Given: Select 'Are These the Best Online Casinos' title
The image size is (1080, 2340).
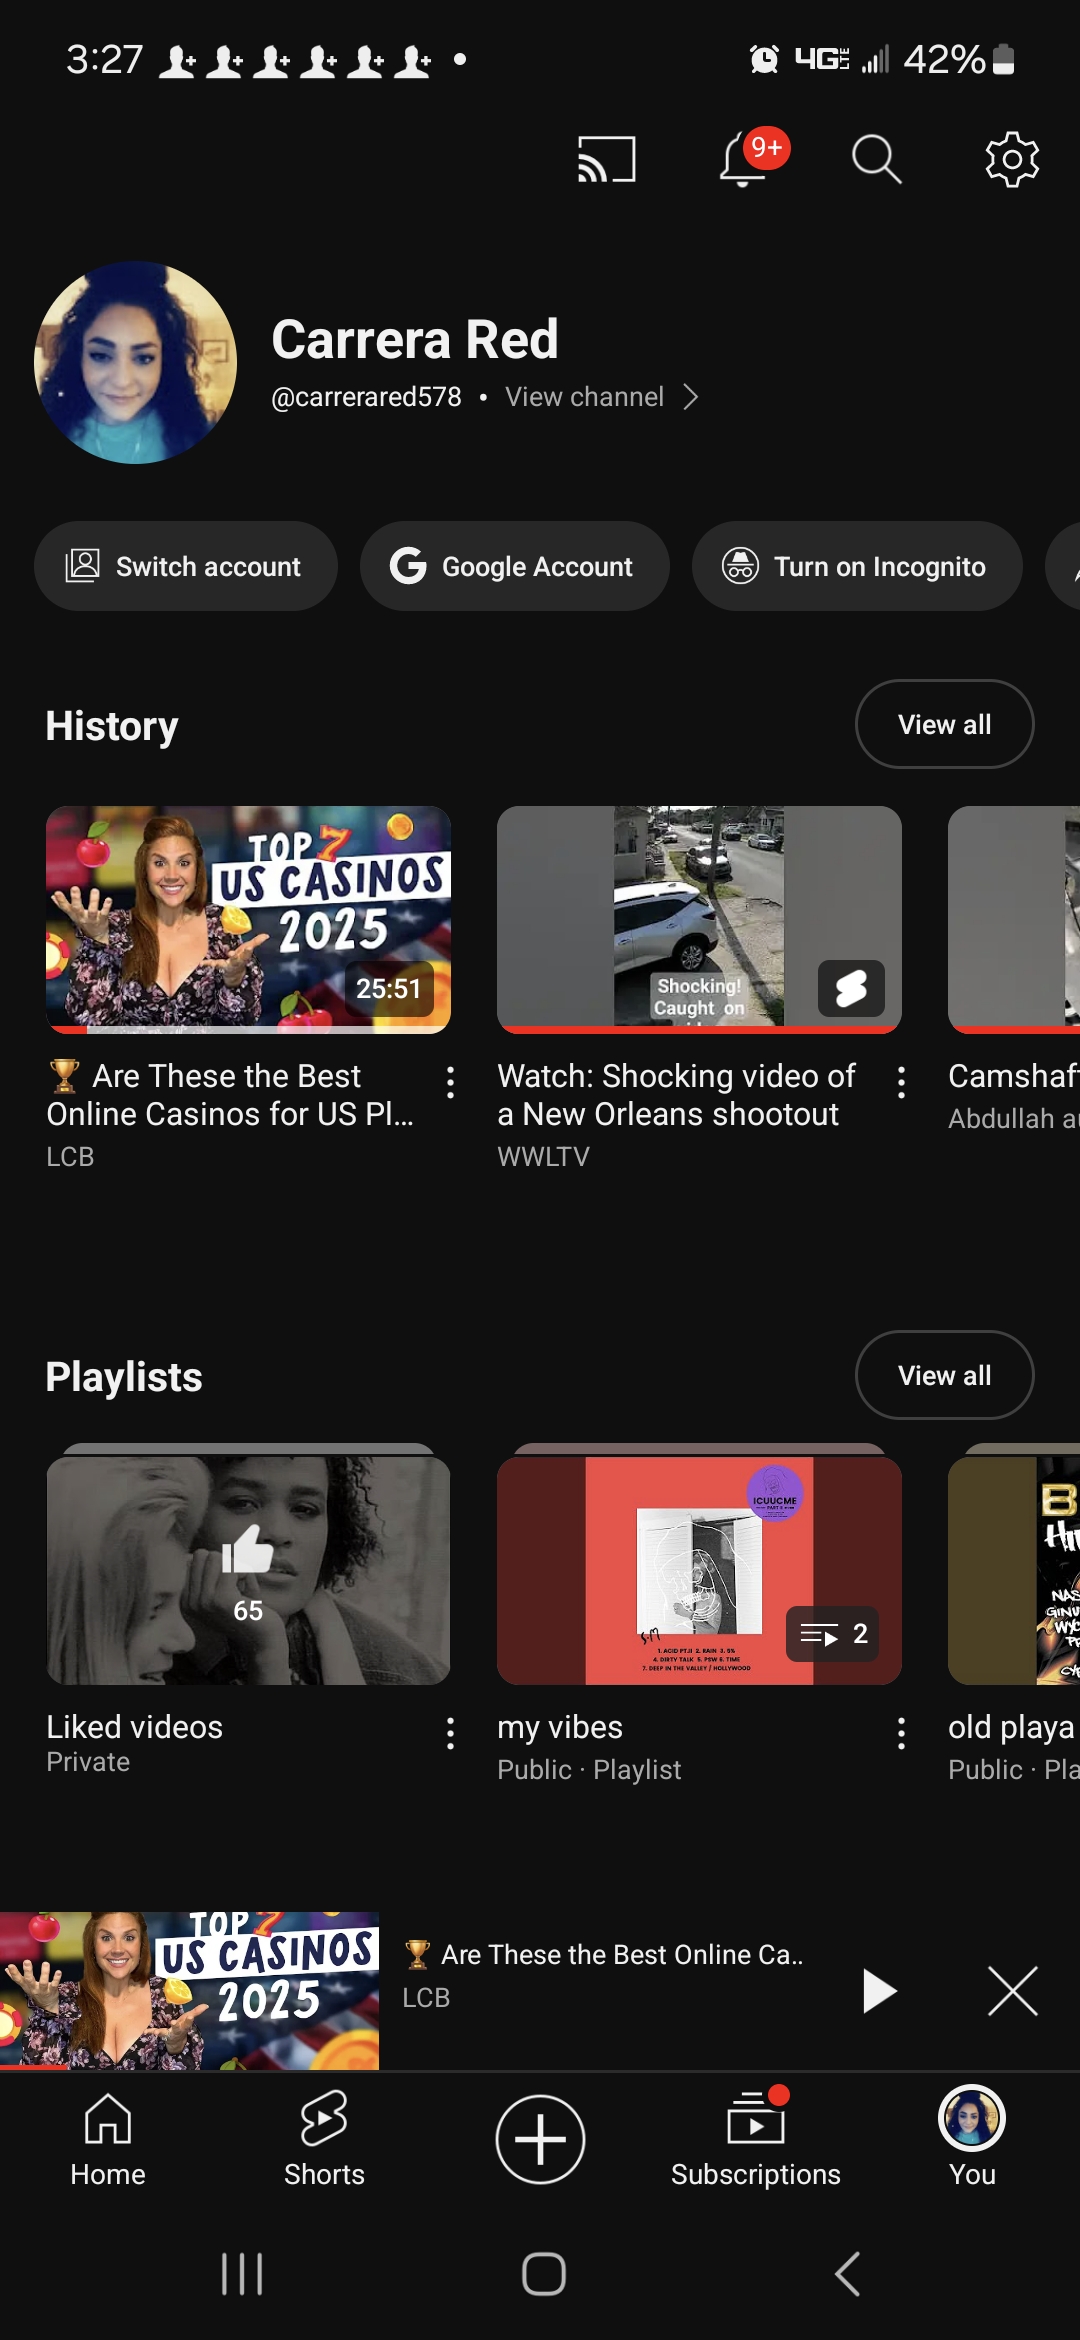Looking at the screenshot, I should point(231,1095).
